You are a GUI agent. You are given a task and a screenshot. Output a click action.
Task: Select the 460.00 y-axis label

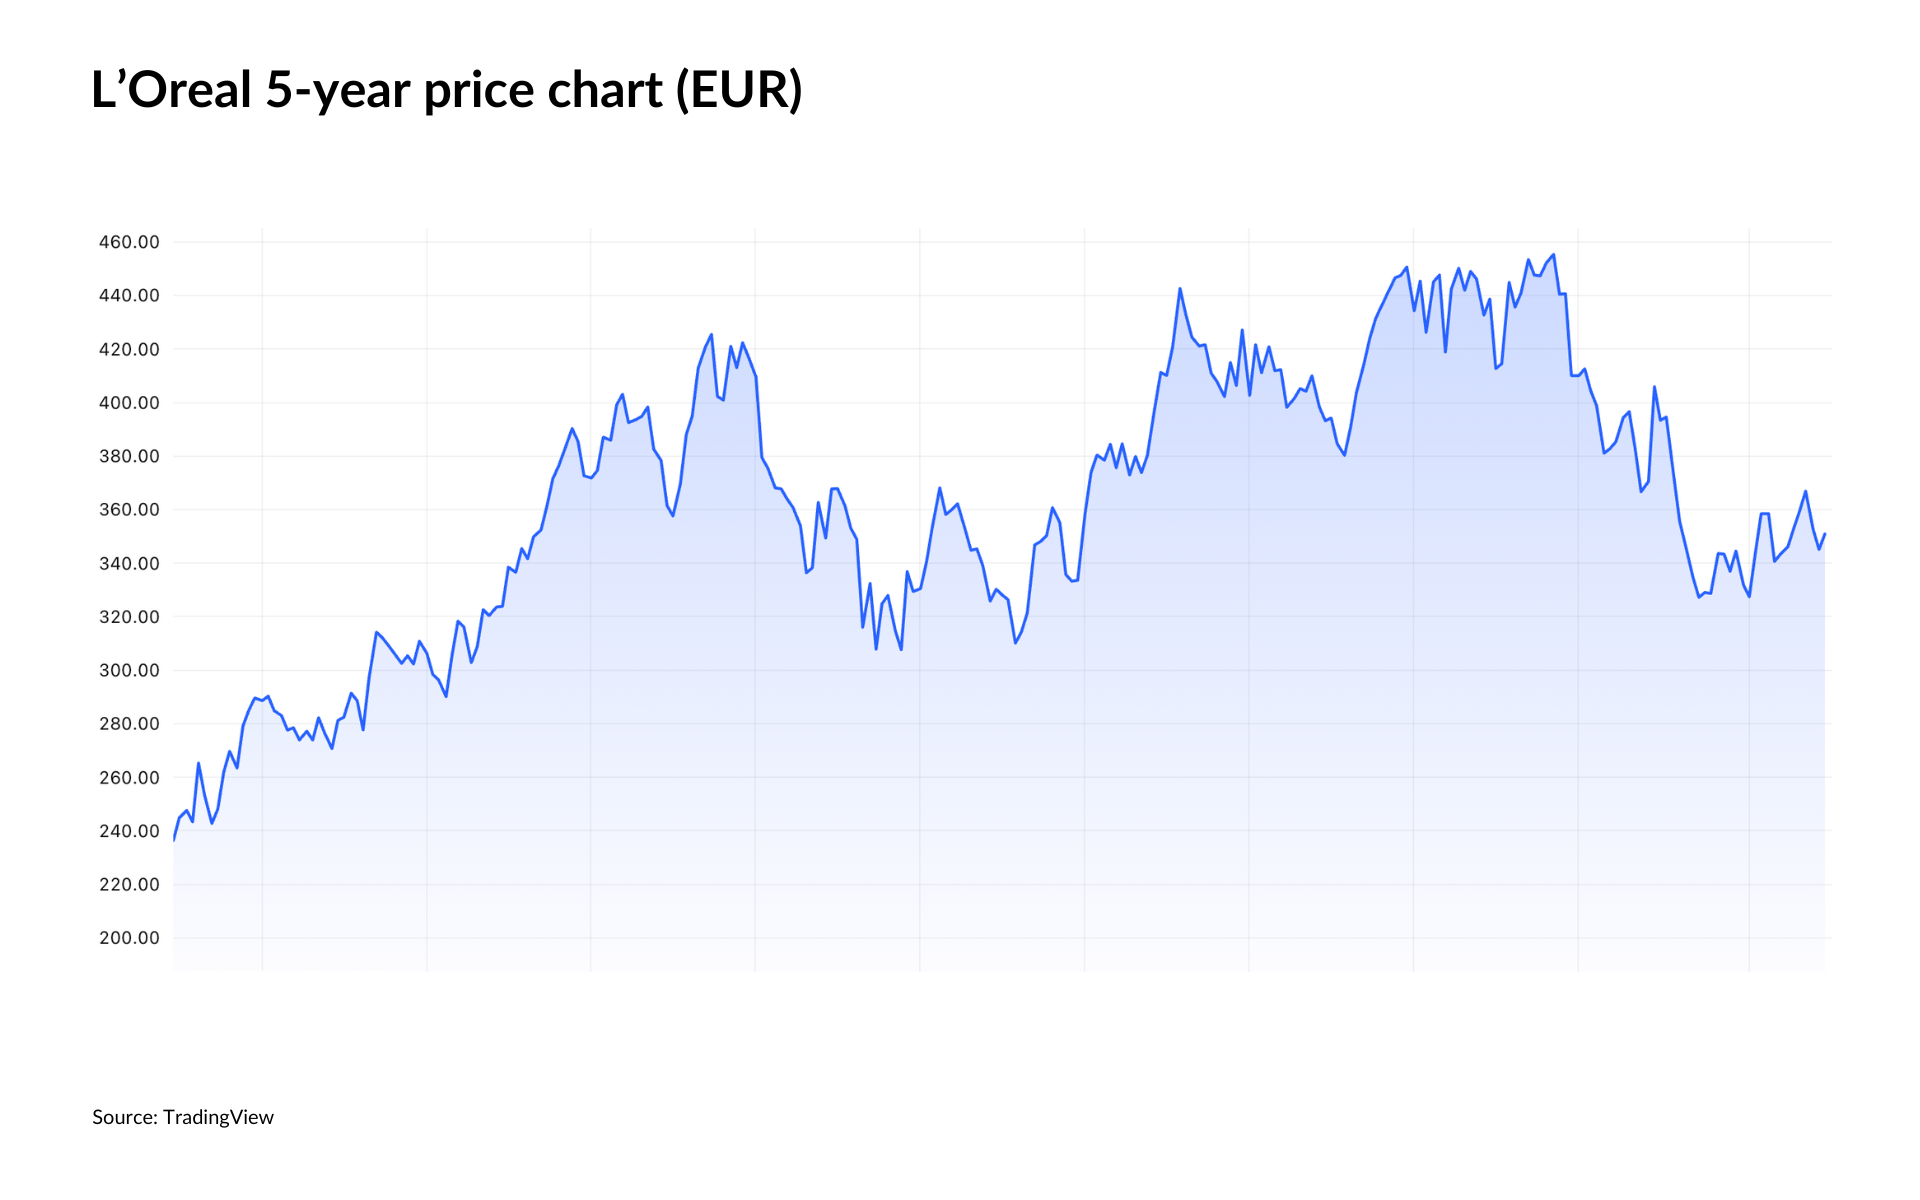pos(129,242)
